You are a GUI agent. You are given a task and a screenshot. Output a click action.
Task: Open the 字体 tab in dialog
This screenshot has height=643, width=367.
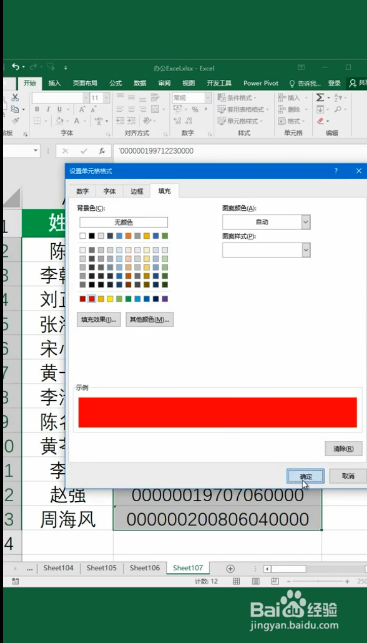(x=109, y=191)
